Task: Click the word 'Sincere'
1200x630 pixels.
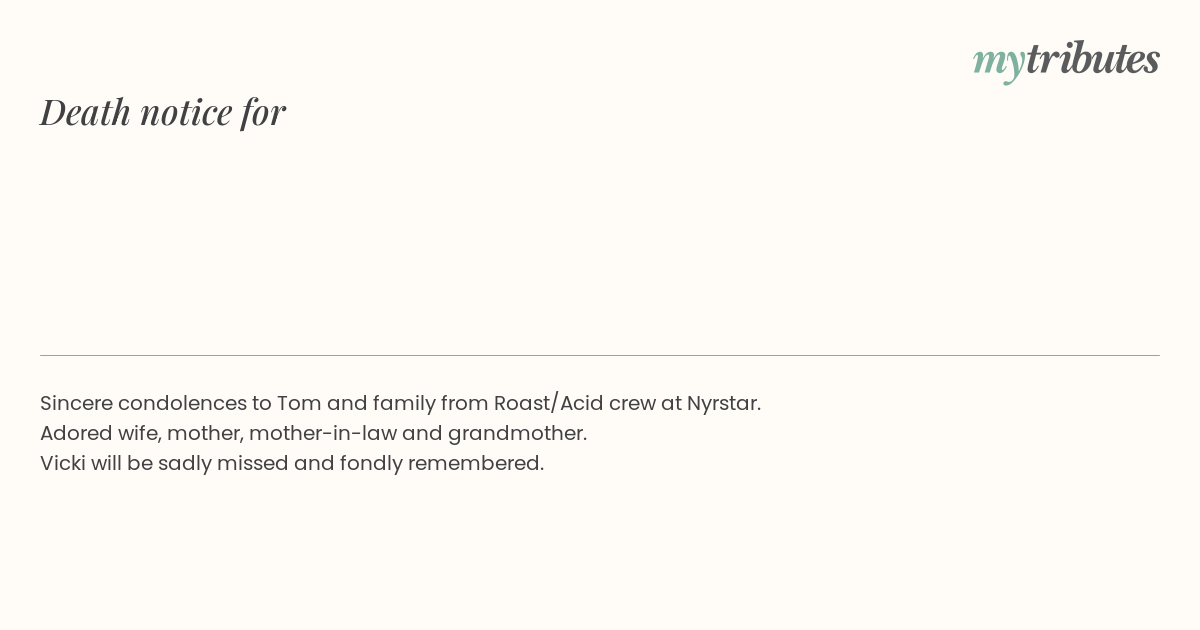Action: [x=76, y=403]
